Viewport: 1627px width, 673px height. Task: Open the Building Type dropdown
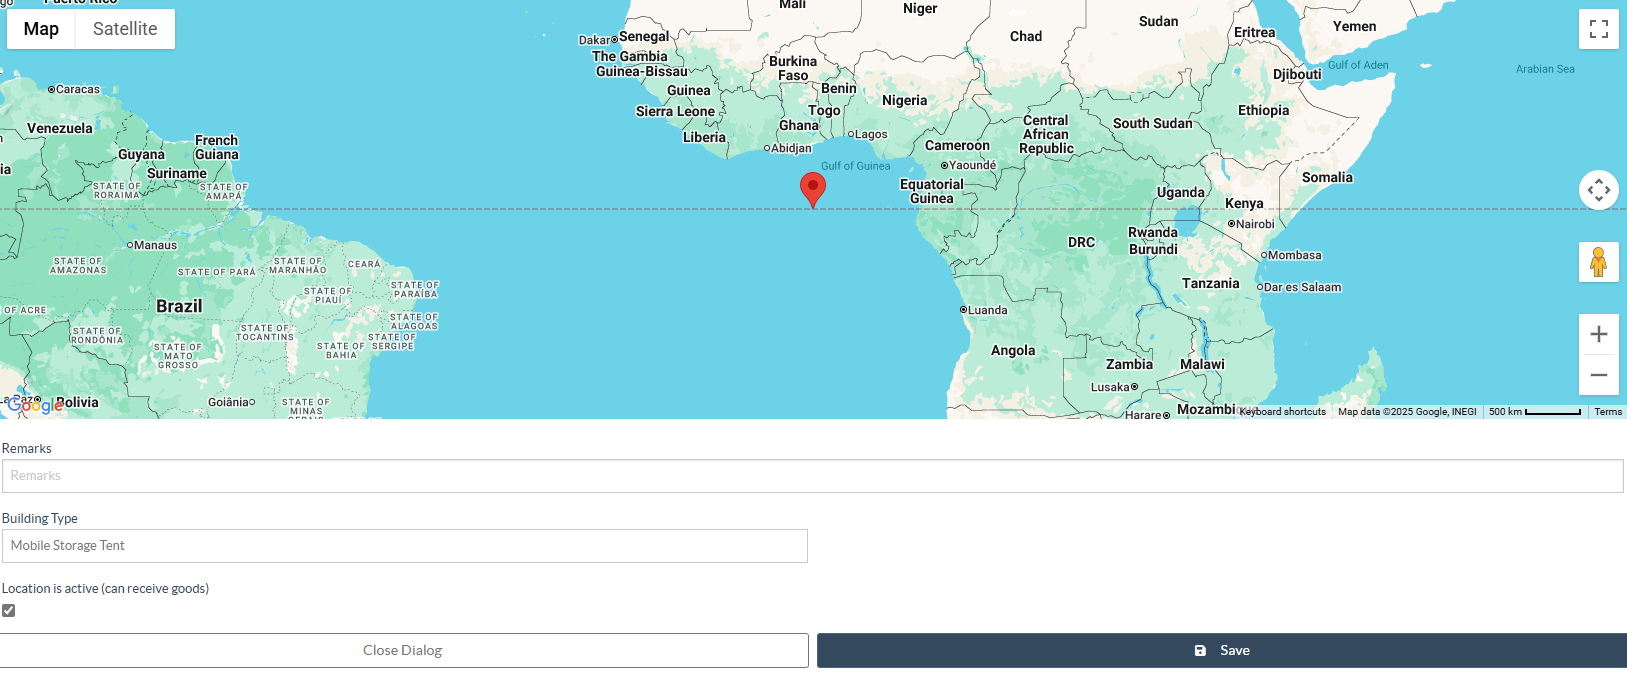pos(404,546)
